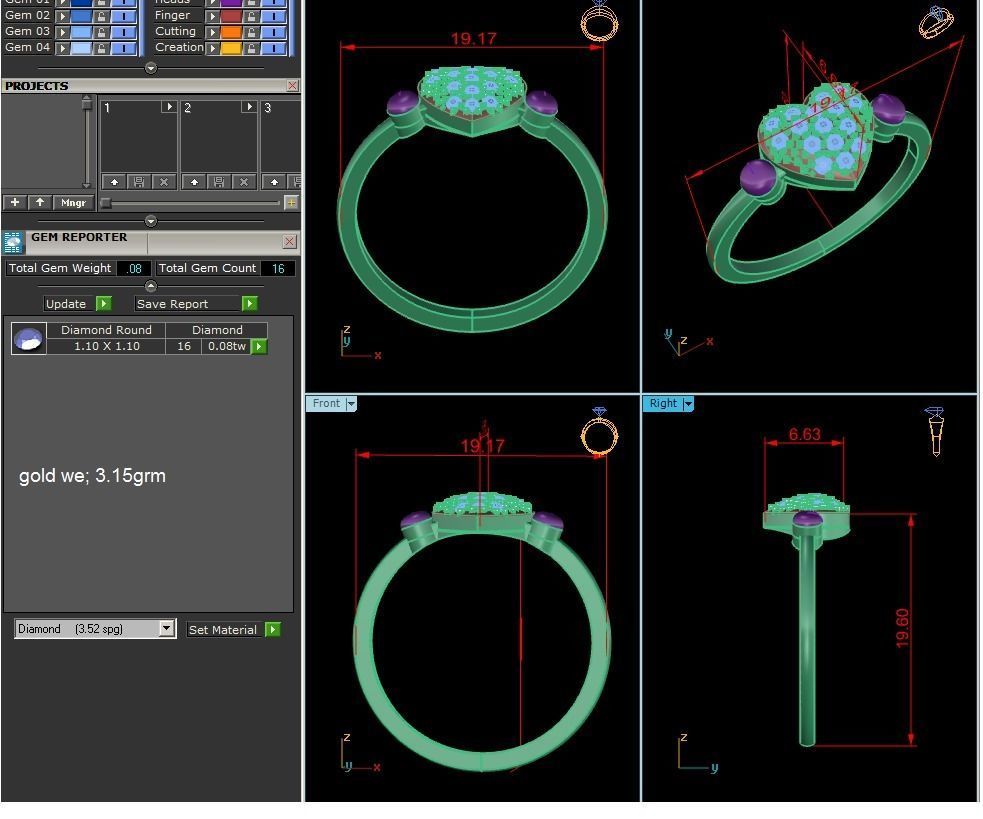Screen dimensions: 983x819
Task: Load project slot 3 with up arrow
Action: [x=274, y=182]
